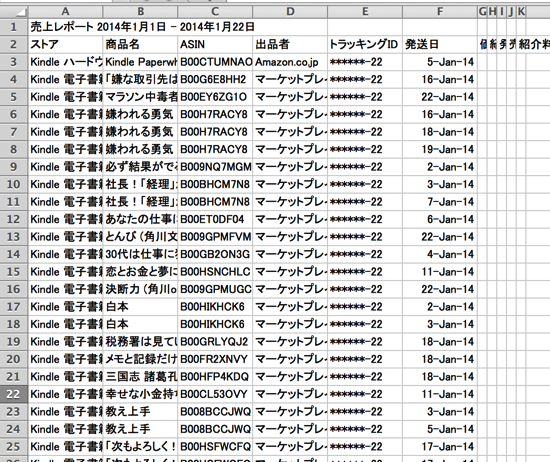Select product cell 三国志 諸葛孔
This screenshot has height=462, width=550.
click(140, 377)
